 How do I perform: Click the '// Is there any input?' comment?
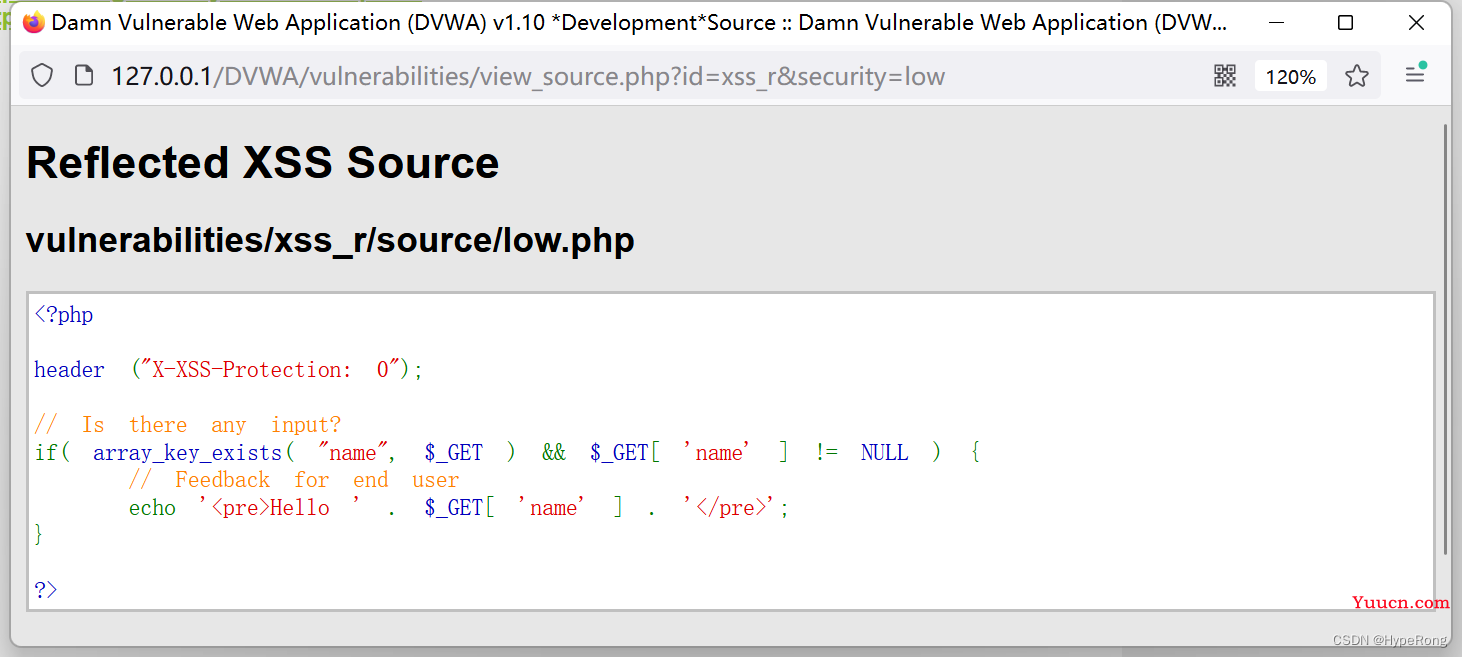point(188,425)
